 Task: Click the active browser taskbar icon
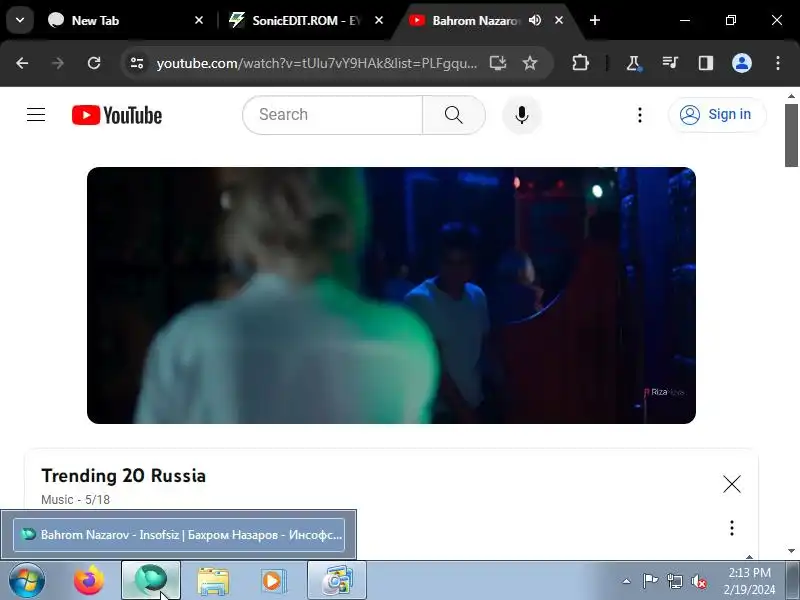click(151, 581)
